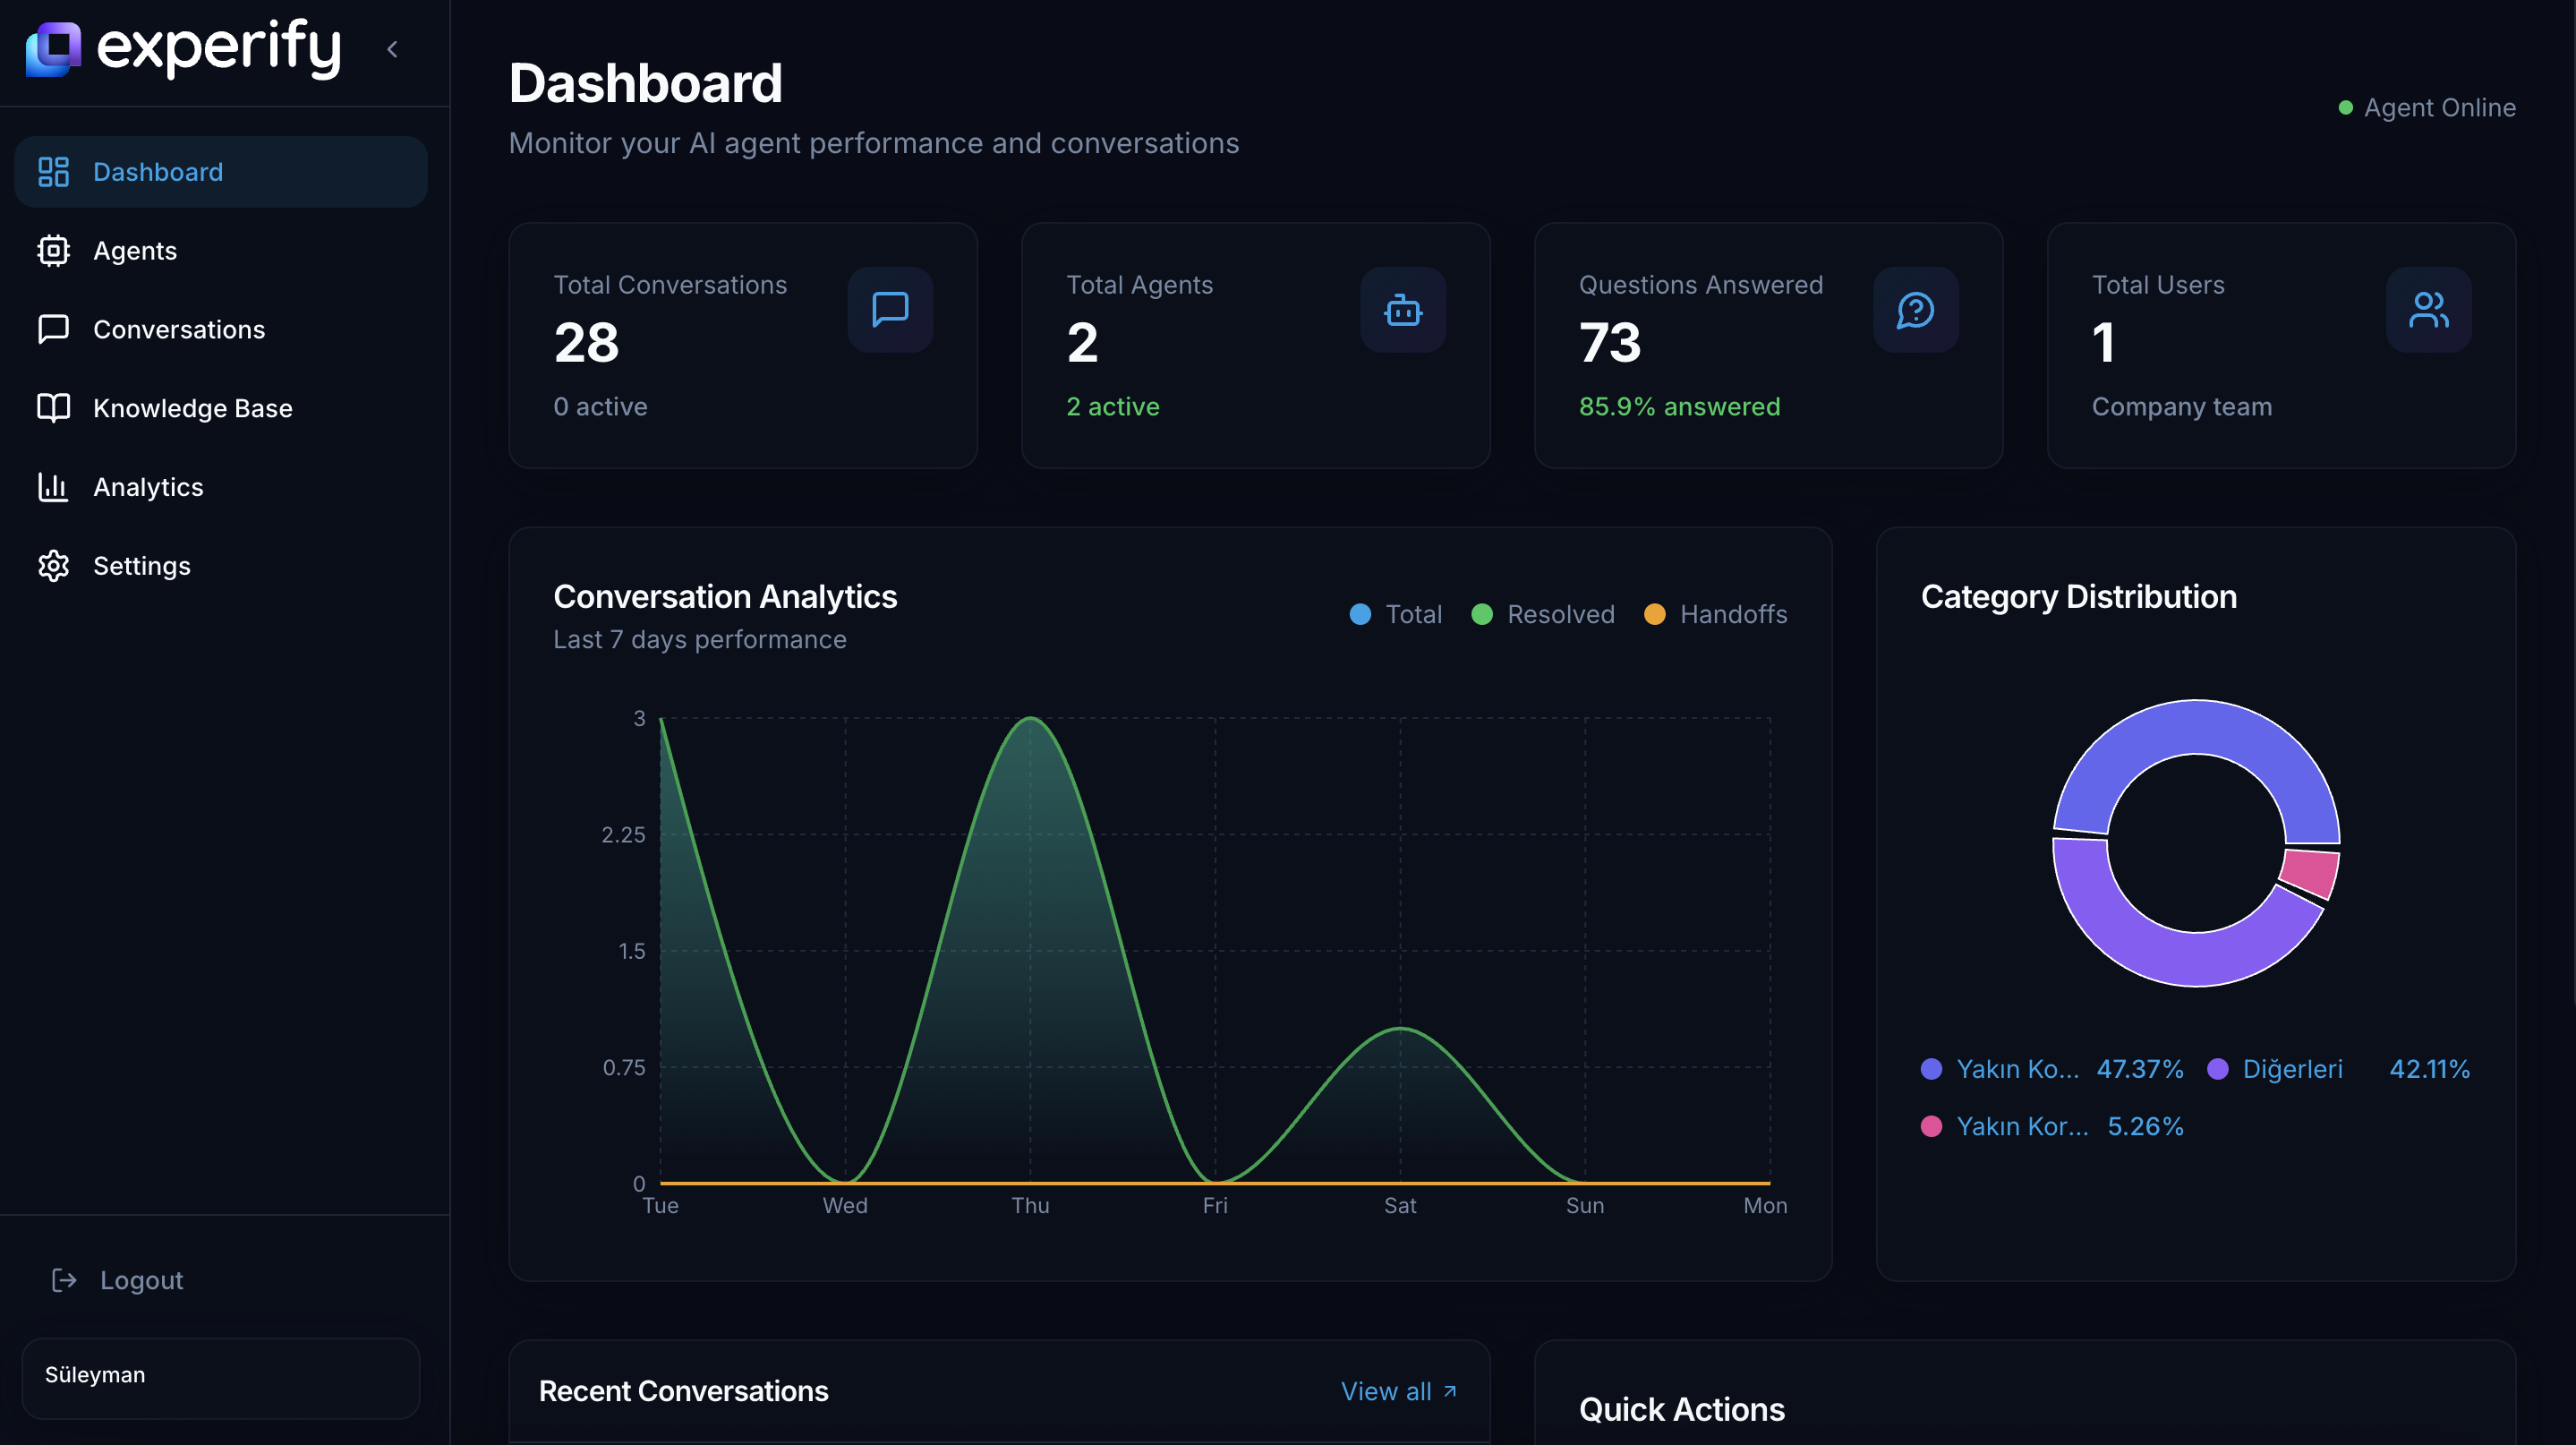Viewport: 2576px width, 1445px height.
Task: Click the Settings gear icon
Action: pos(53,566)
